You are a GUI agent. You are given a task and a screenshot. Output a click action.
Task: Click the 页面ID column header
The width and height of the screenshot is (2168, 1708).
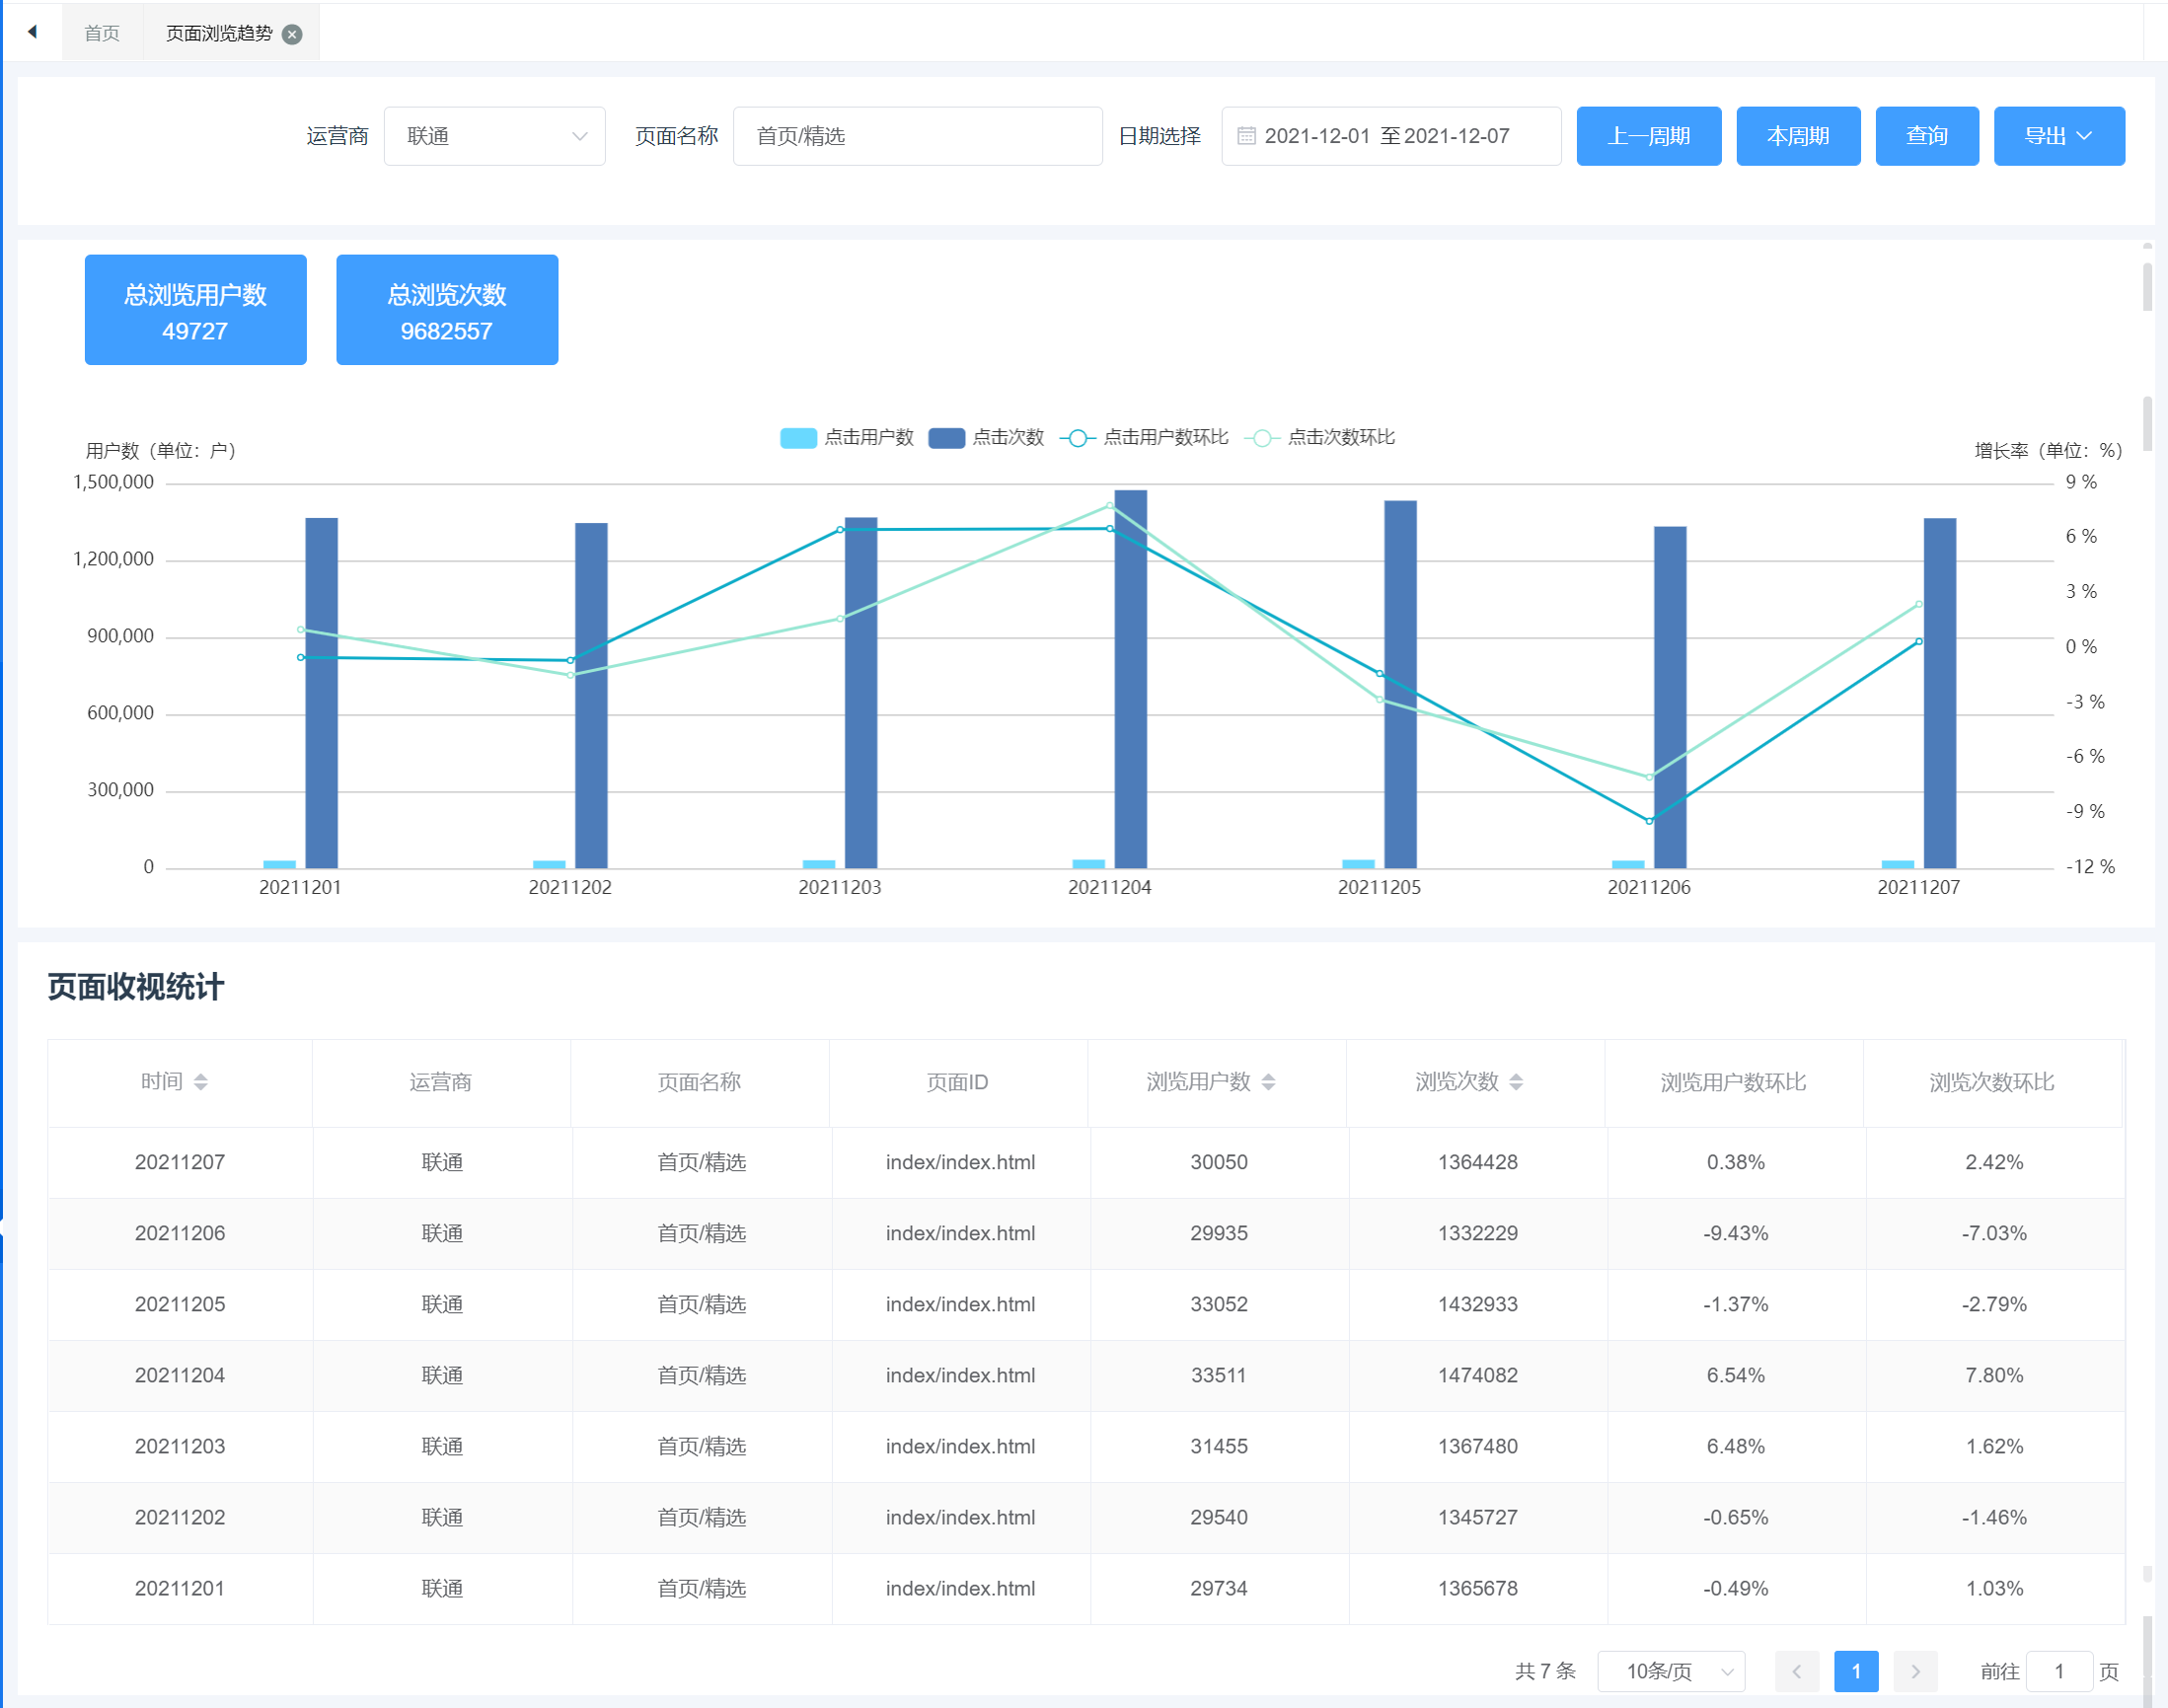pos(957,1082)
